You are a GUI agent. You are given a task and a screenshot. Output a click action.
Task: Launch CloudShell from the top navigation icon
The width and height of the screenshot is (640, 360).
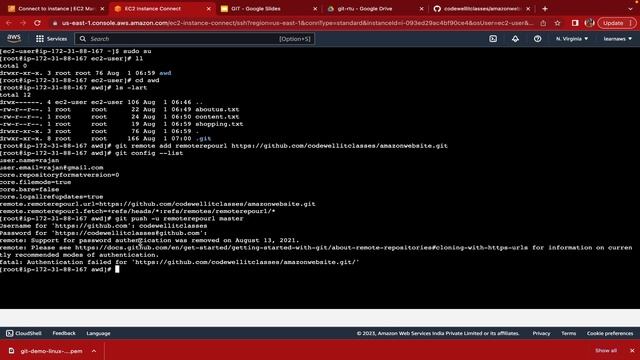coord(493,39)
